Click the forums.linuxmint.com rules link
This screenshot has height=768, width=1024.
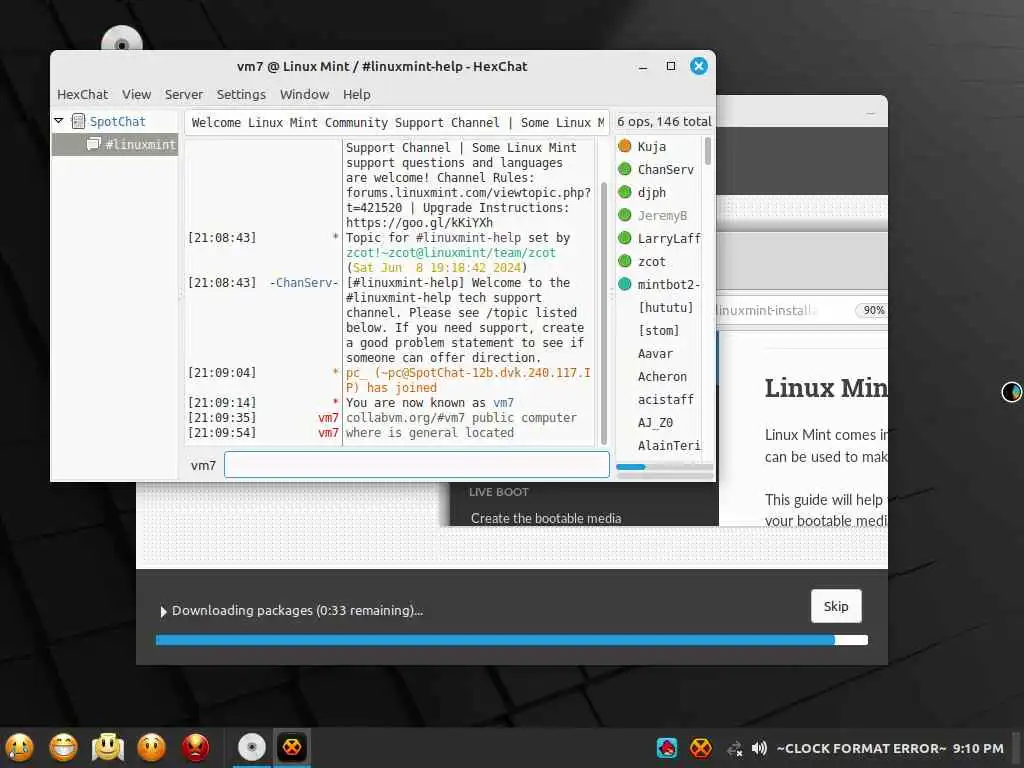click(x=468, y=193)
